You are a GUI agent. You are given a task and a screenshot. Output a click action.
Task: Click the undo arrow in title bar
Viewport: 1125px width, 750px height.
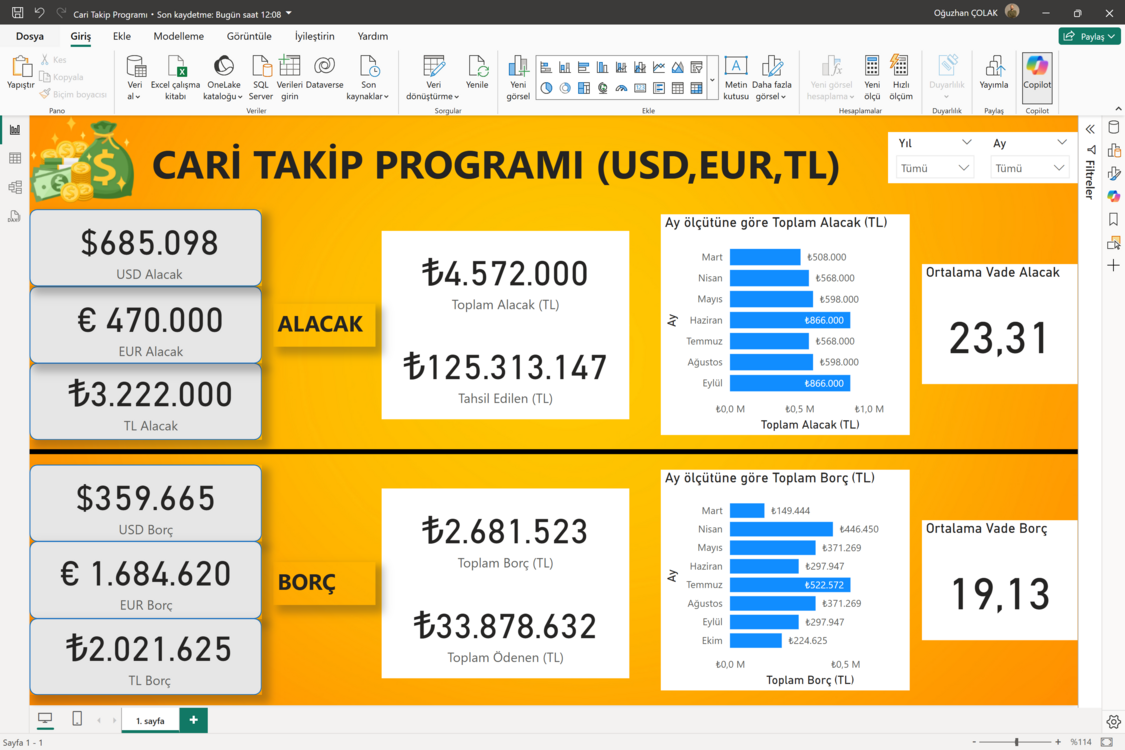[x=39, y=13]
